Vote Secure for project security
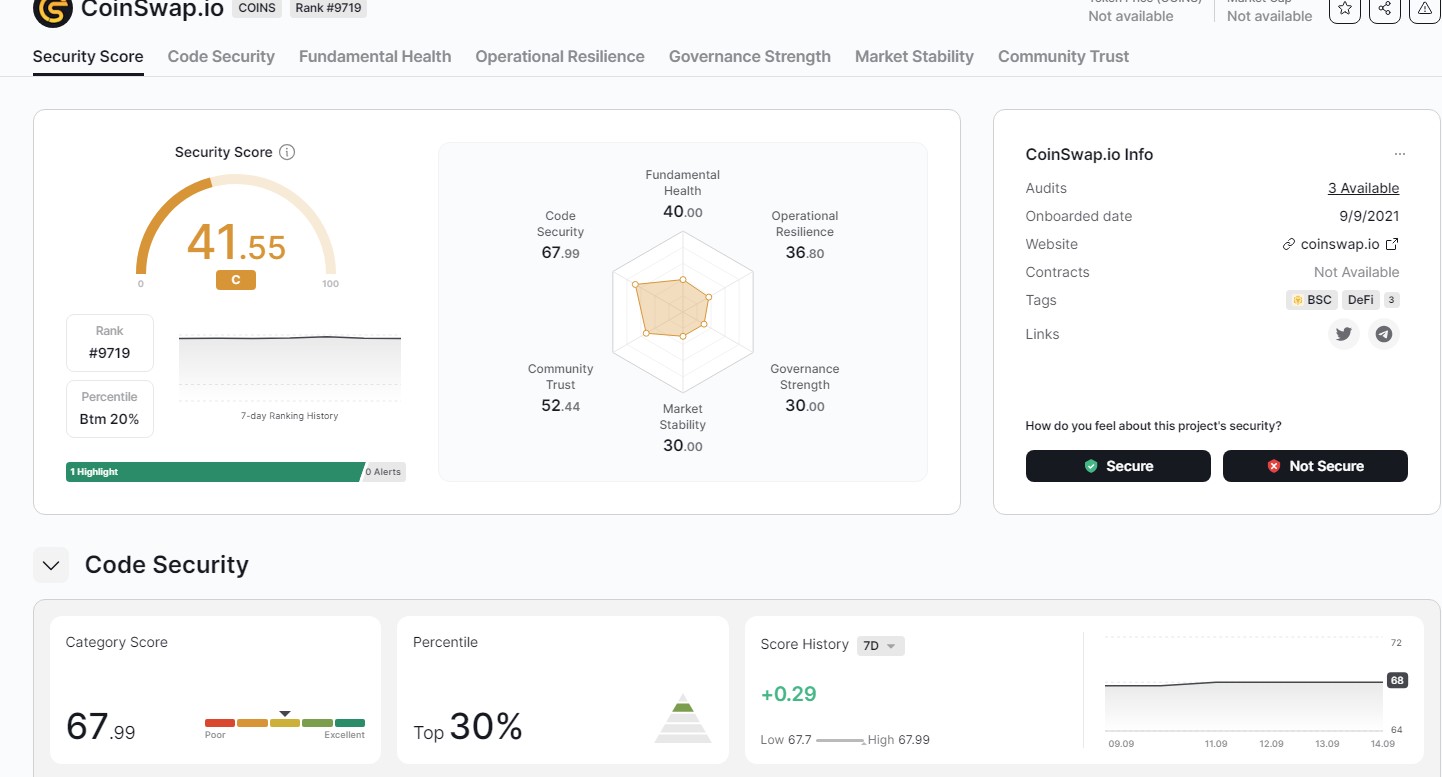Screen dimensions: 1442x777 coord(1118,466)
